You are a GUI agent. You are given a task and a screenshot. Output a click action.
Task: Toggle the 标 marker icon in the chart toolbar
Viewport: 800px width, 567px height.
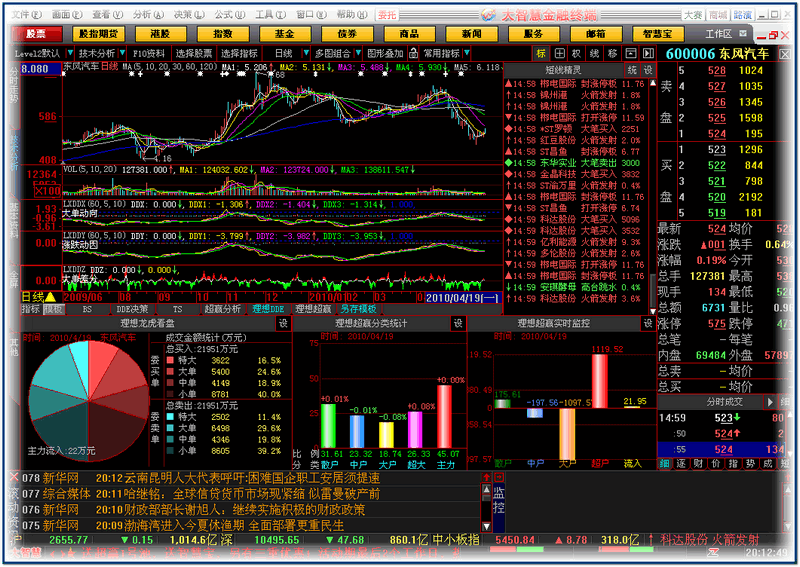[541, 53]
